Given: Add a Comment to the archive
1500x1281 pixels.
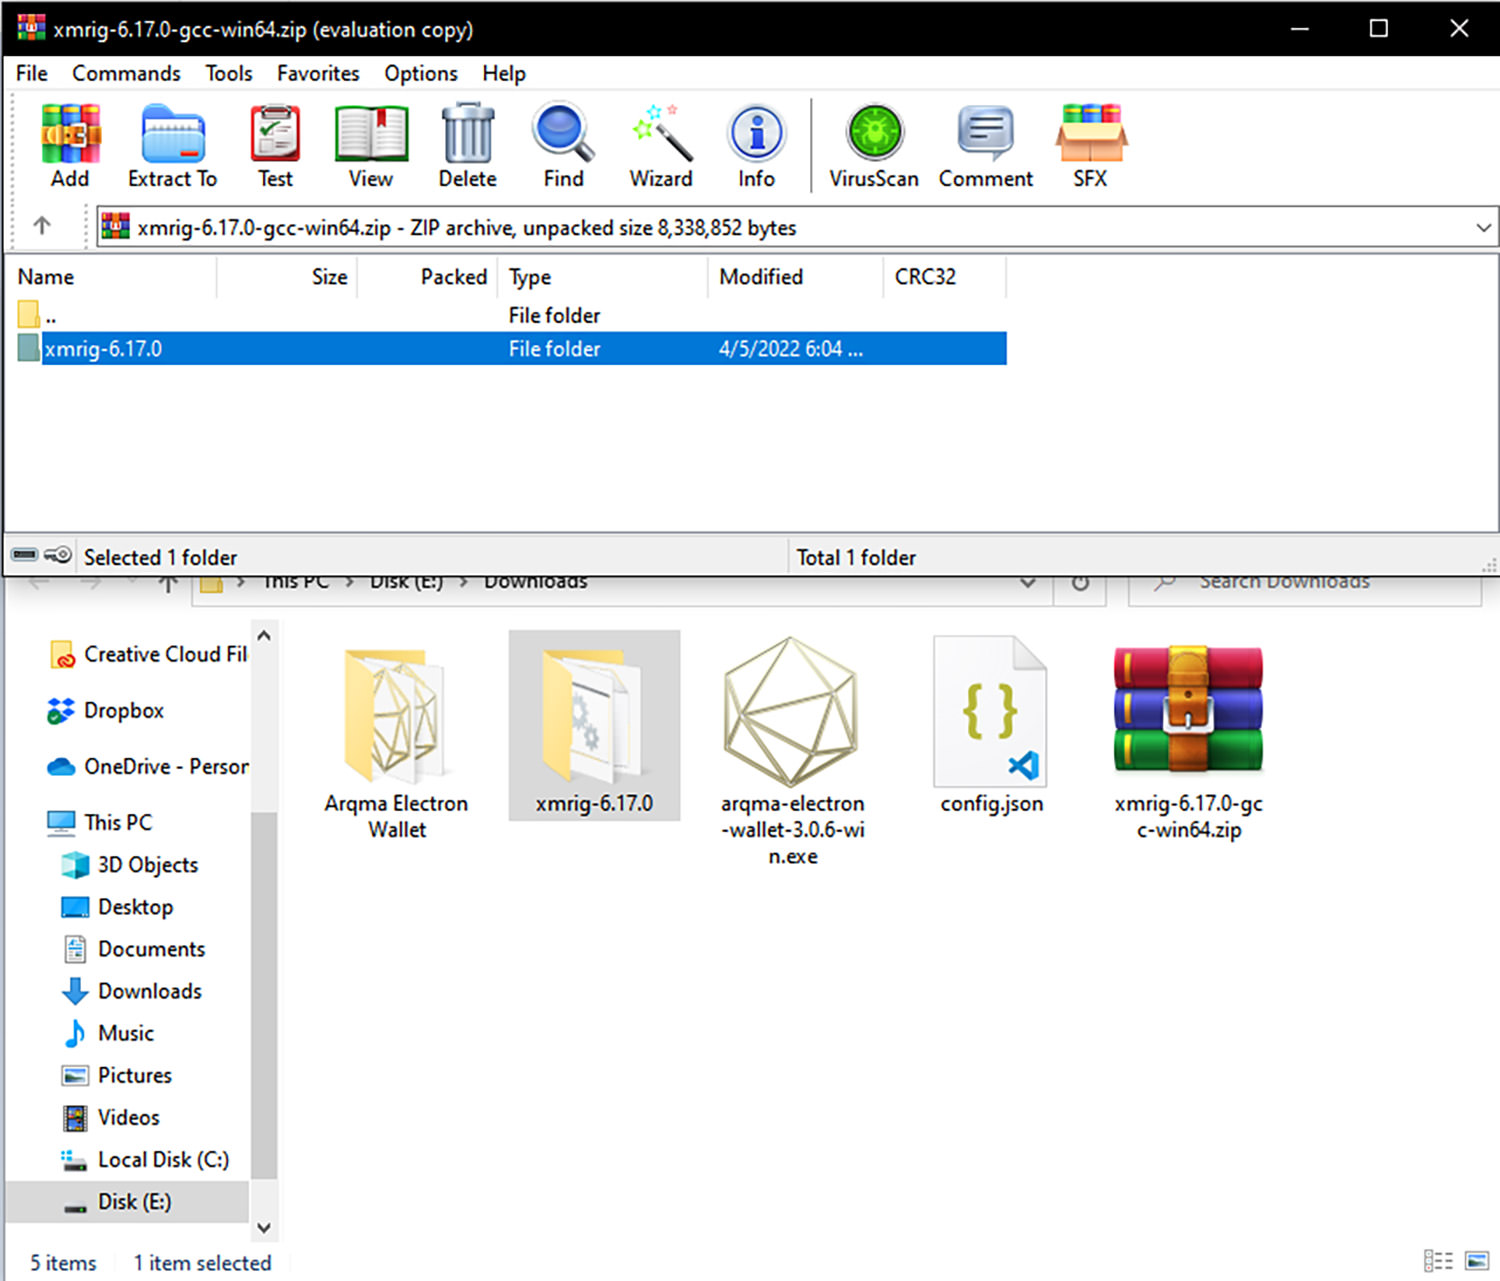Looking at the screenshot, I should pos(985,146).
